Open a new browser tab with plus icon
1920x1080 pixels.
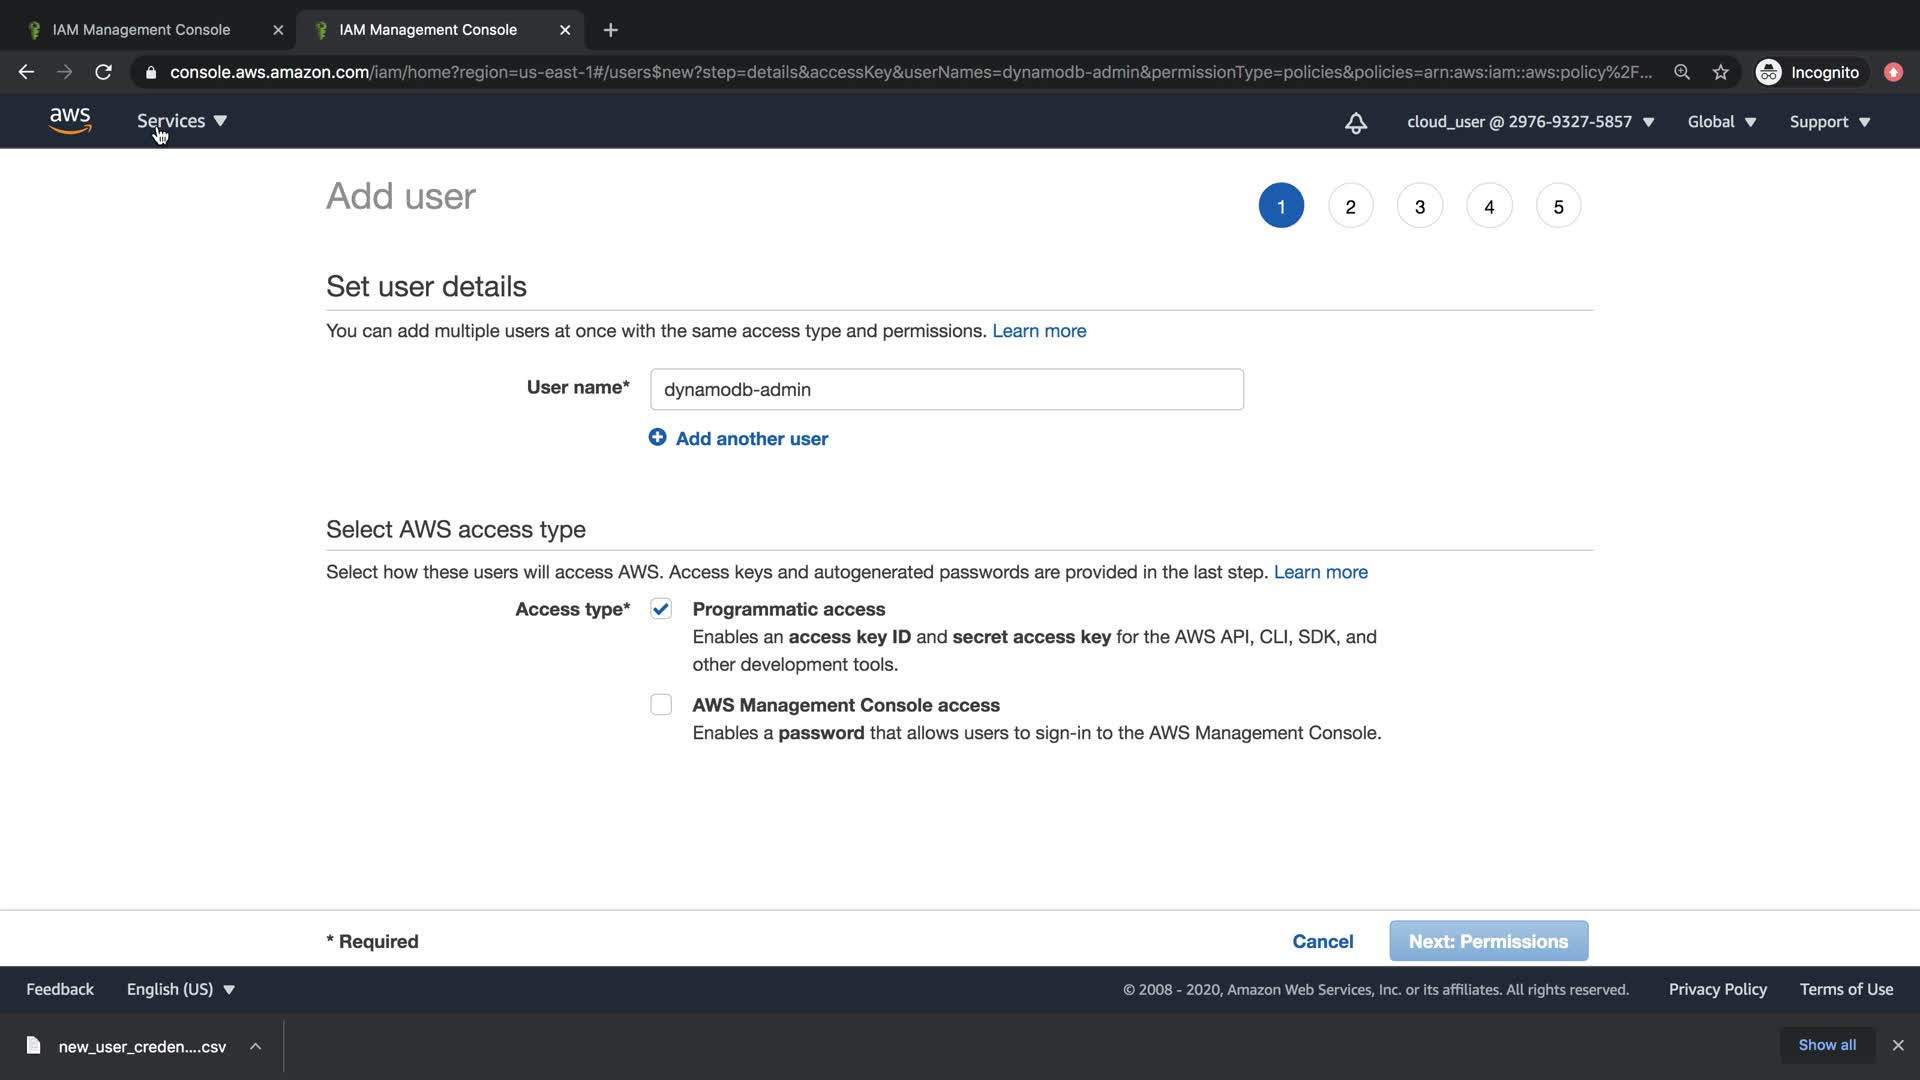610,30
